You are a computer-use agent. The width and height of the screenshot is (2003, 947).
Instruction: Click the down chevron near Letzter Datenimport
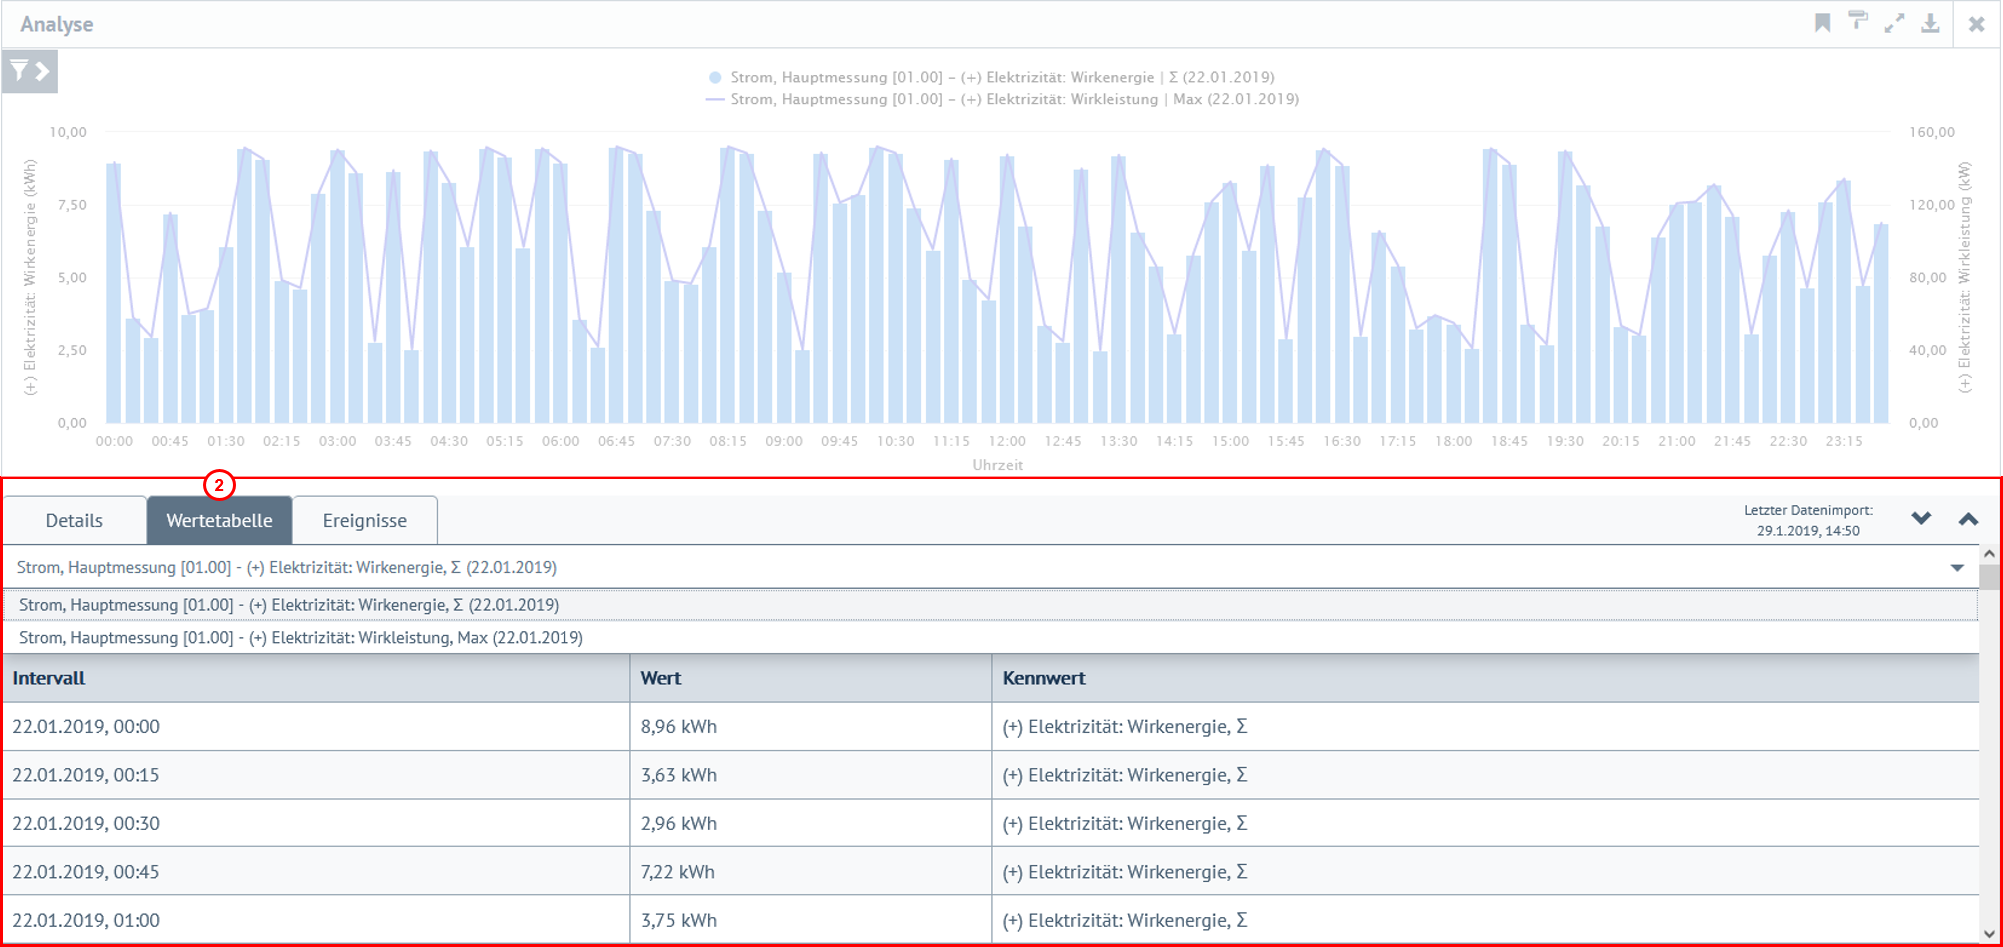click(1921, 519)
